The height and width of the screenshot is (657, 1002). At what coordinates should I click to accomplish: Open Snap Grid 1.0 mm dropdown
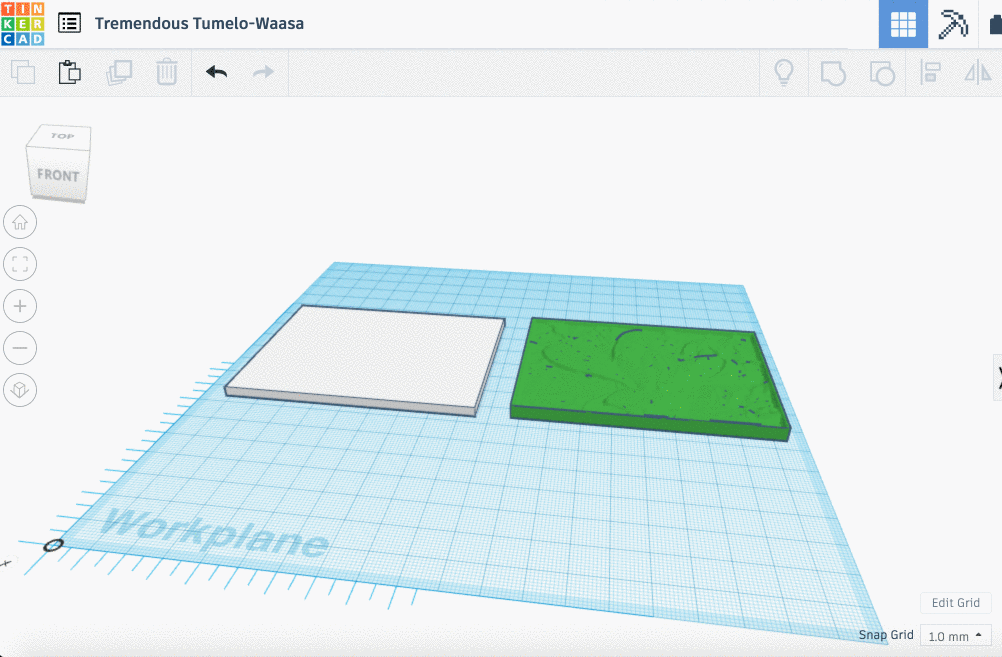coord(955,636)
